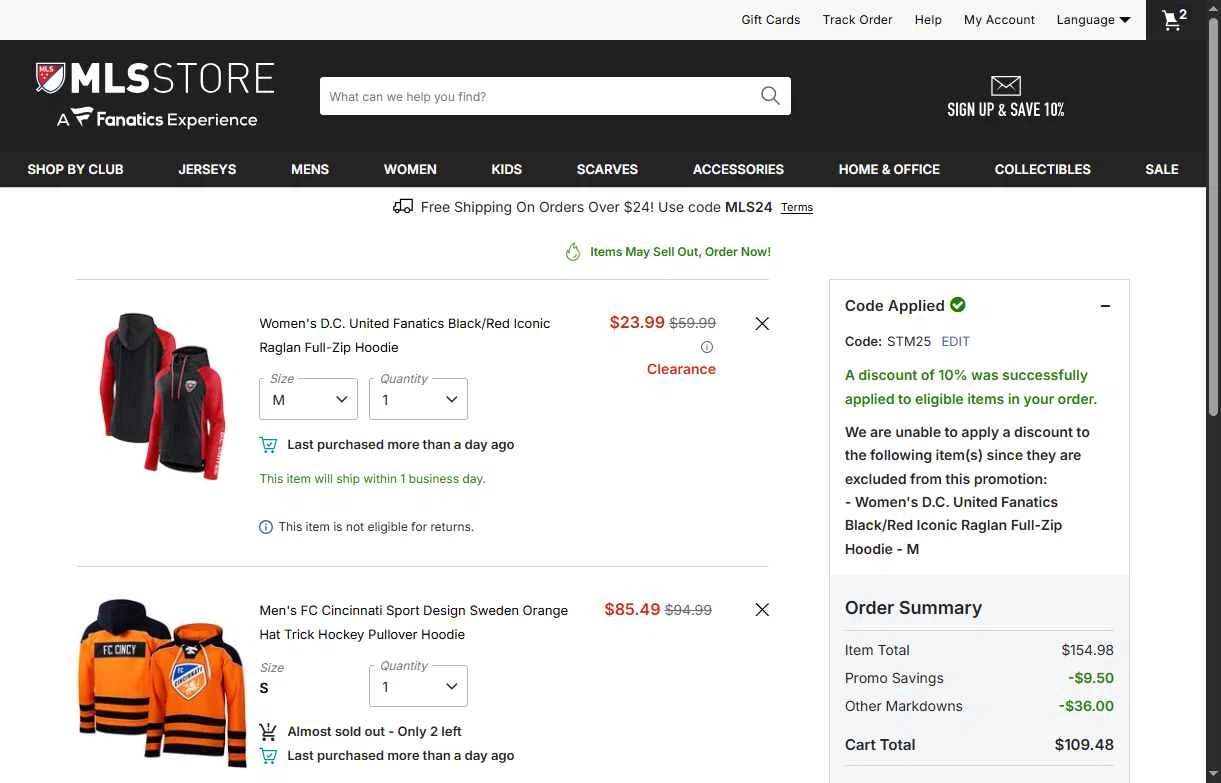
Task: Open the Kids menu
Action: point(507,169)
